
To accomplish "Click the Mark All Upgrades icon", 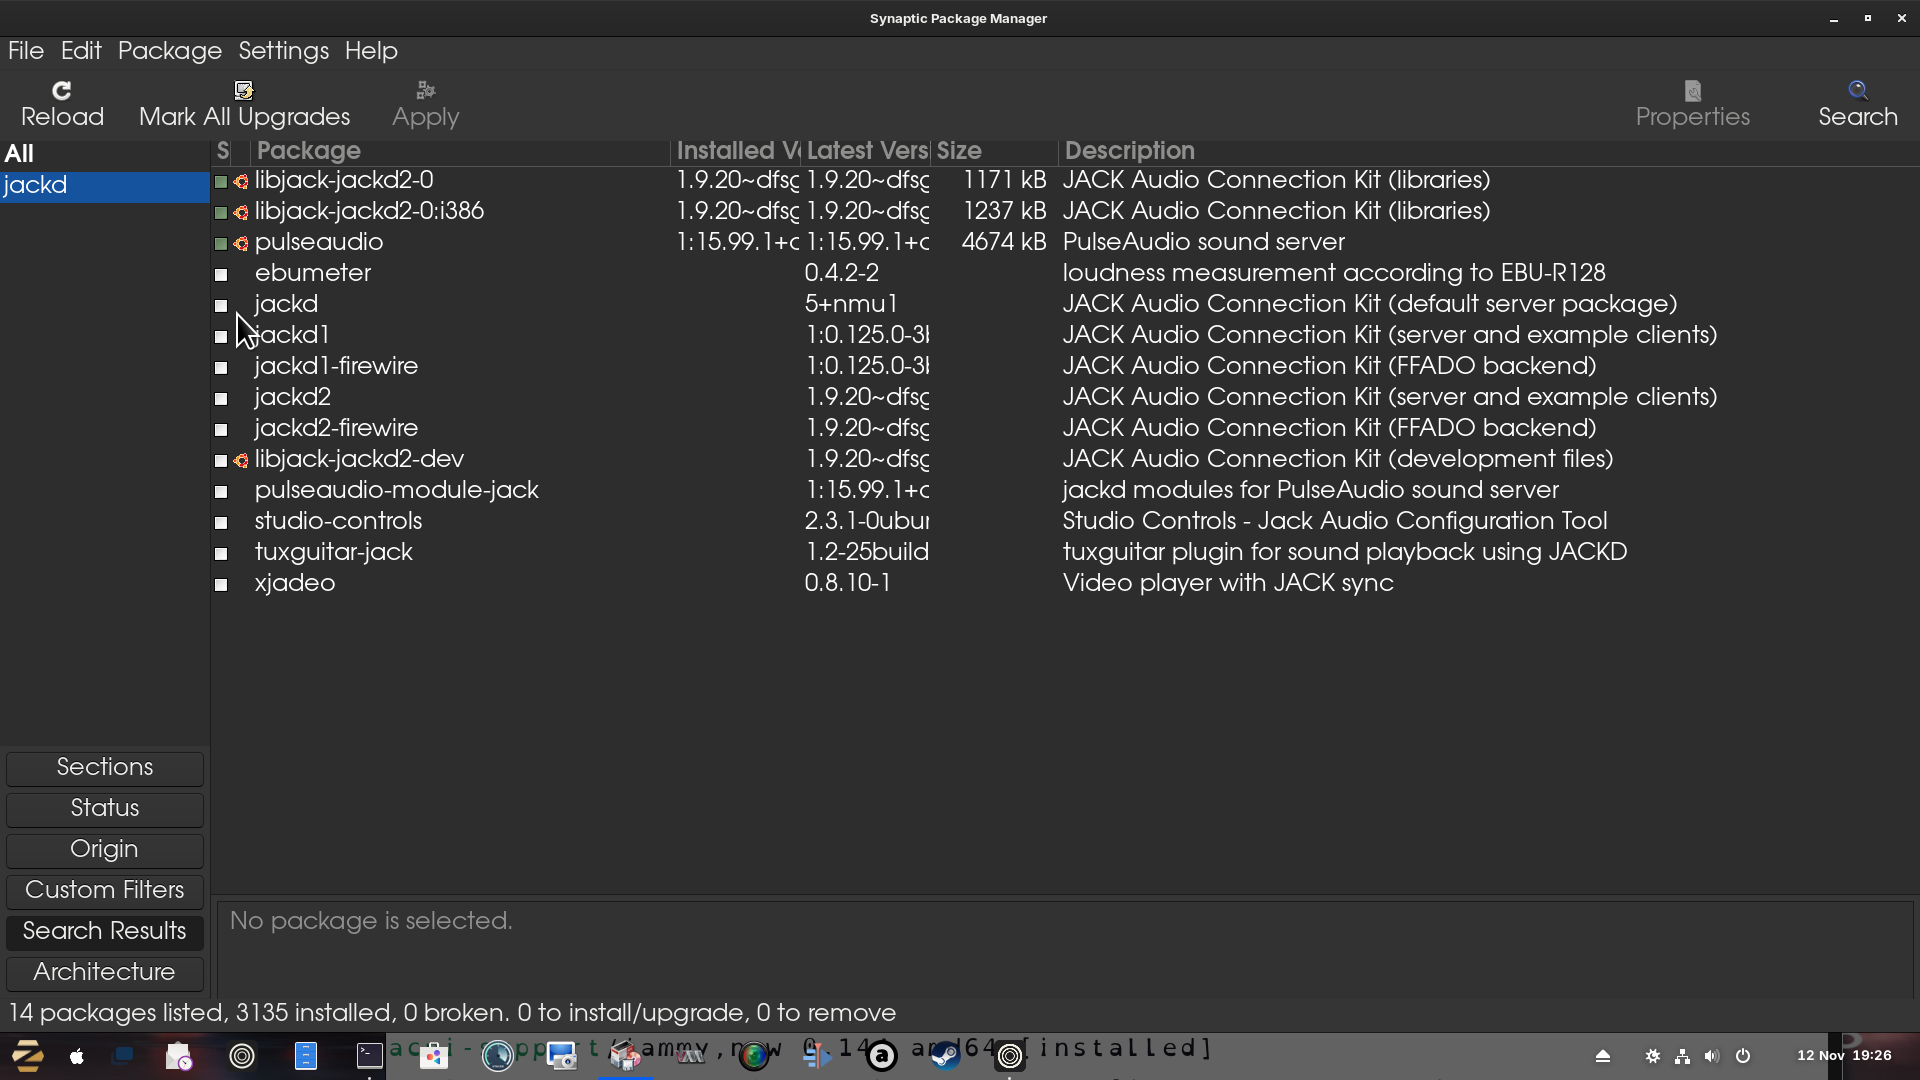I will point(244,91).
